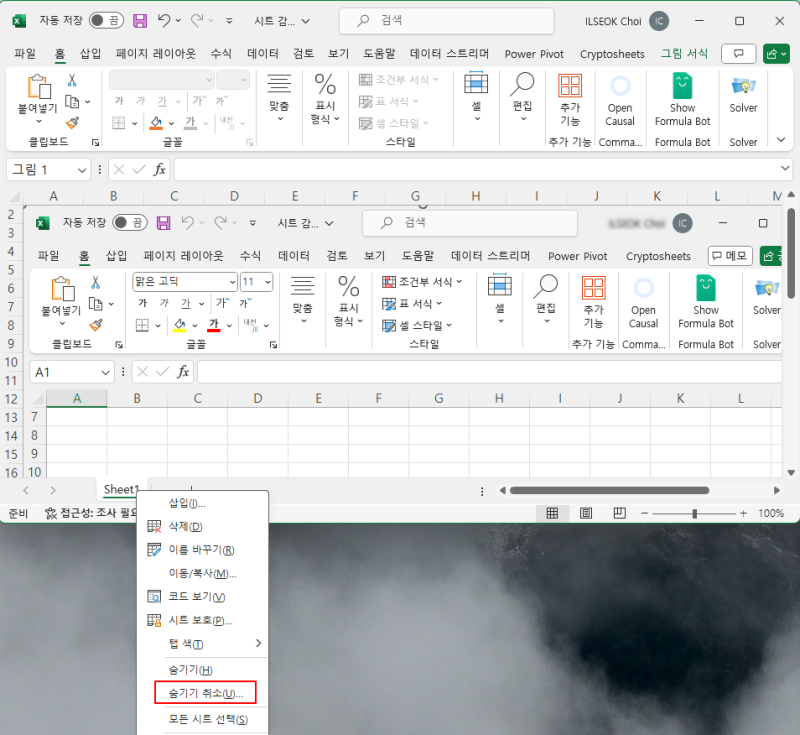Click the Open Causal add-in icon
This screenshot has height=735, width=800.
click(x=620, y=86)
